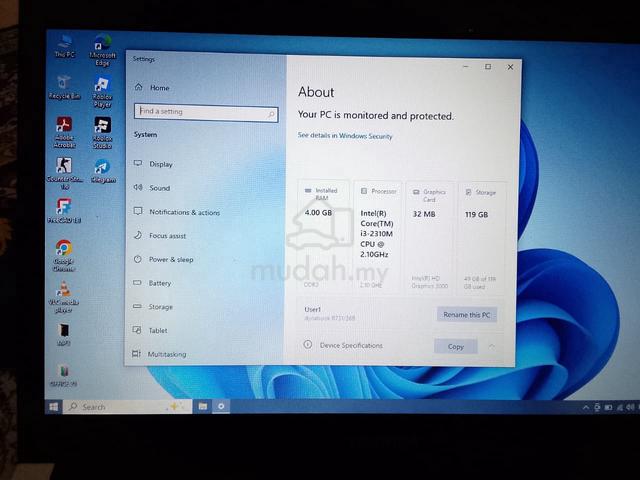The width and height of the screenshot is (640, 480).
Task: Launch Roblox Studio shortcut
Action: pyautogui.click(x=102, y=133)
